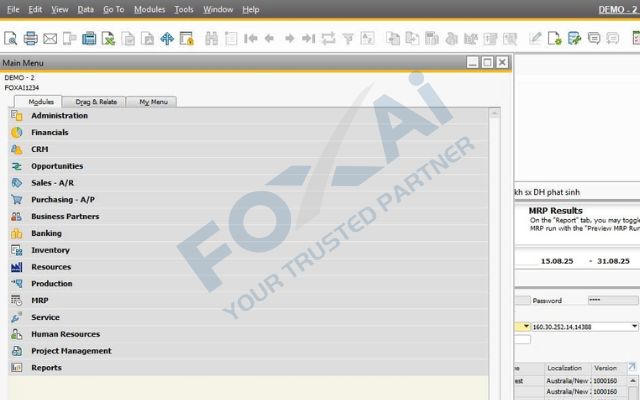
Task: Open the Data menu
Action: (86, 9)
